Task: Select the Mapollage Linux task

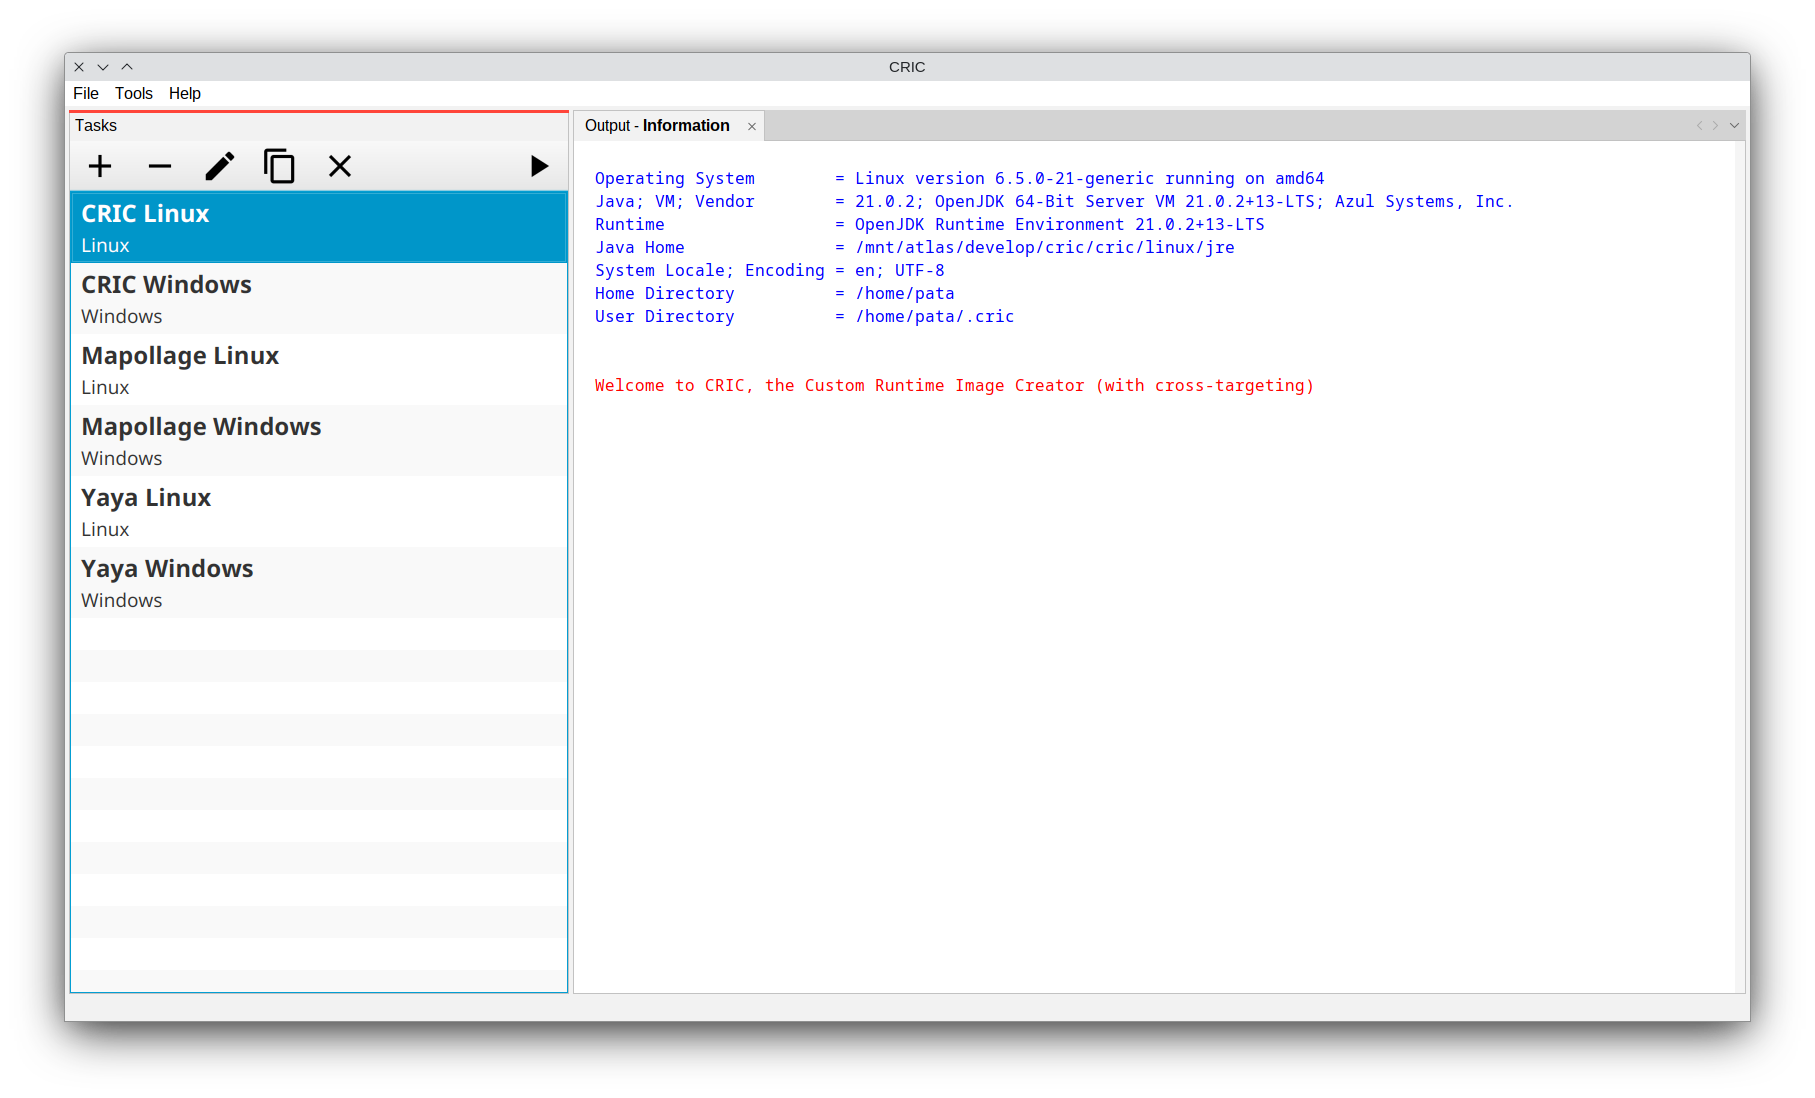Action: 319,370
